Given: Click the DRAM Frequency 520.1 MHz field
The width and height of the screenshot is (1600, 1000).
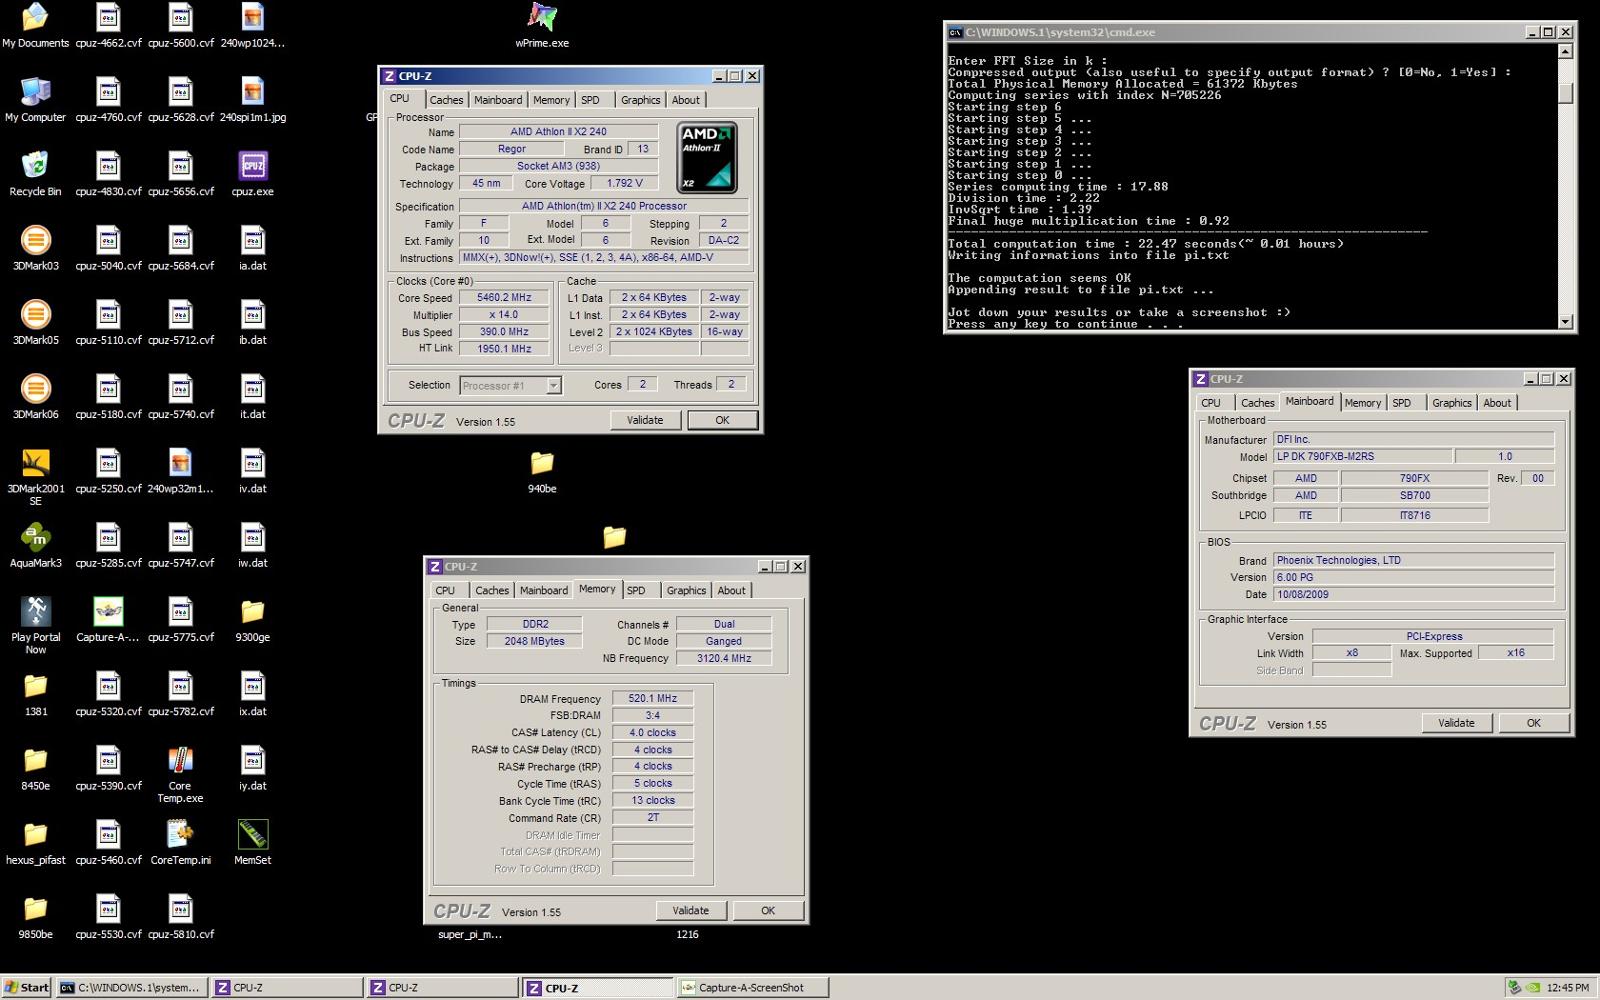Looking at the screenshot, I should coord(652,698).
